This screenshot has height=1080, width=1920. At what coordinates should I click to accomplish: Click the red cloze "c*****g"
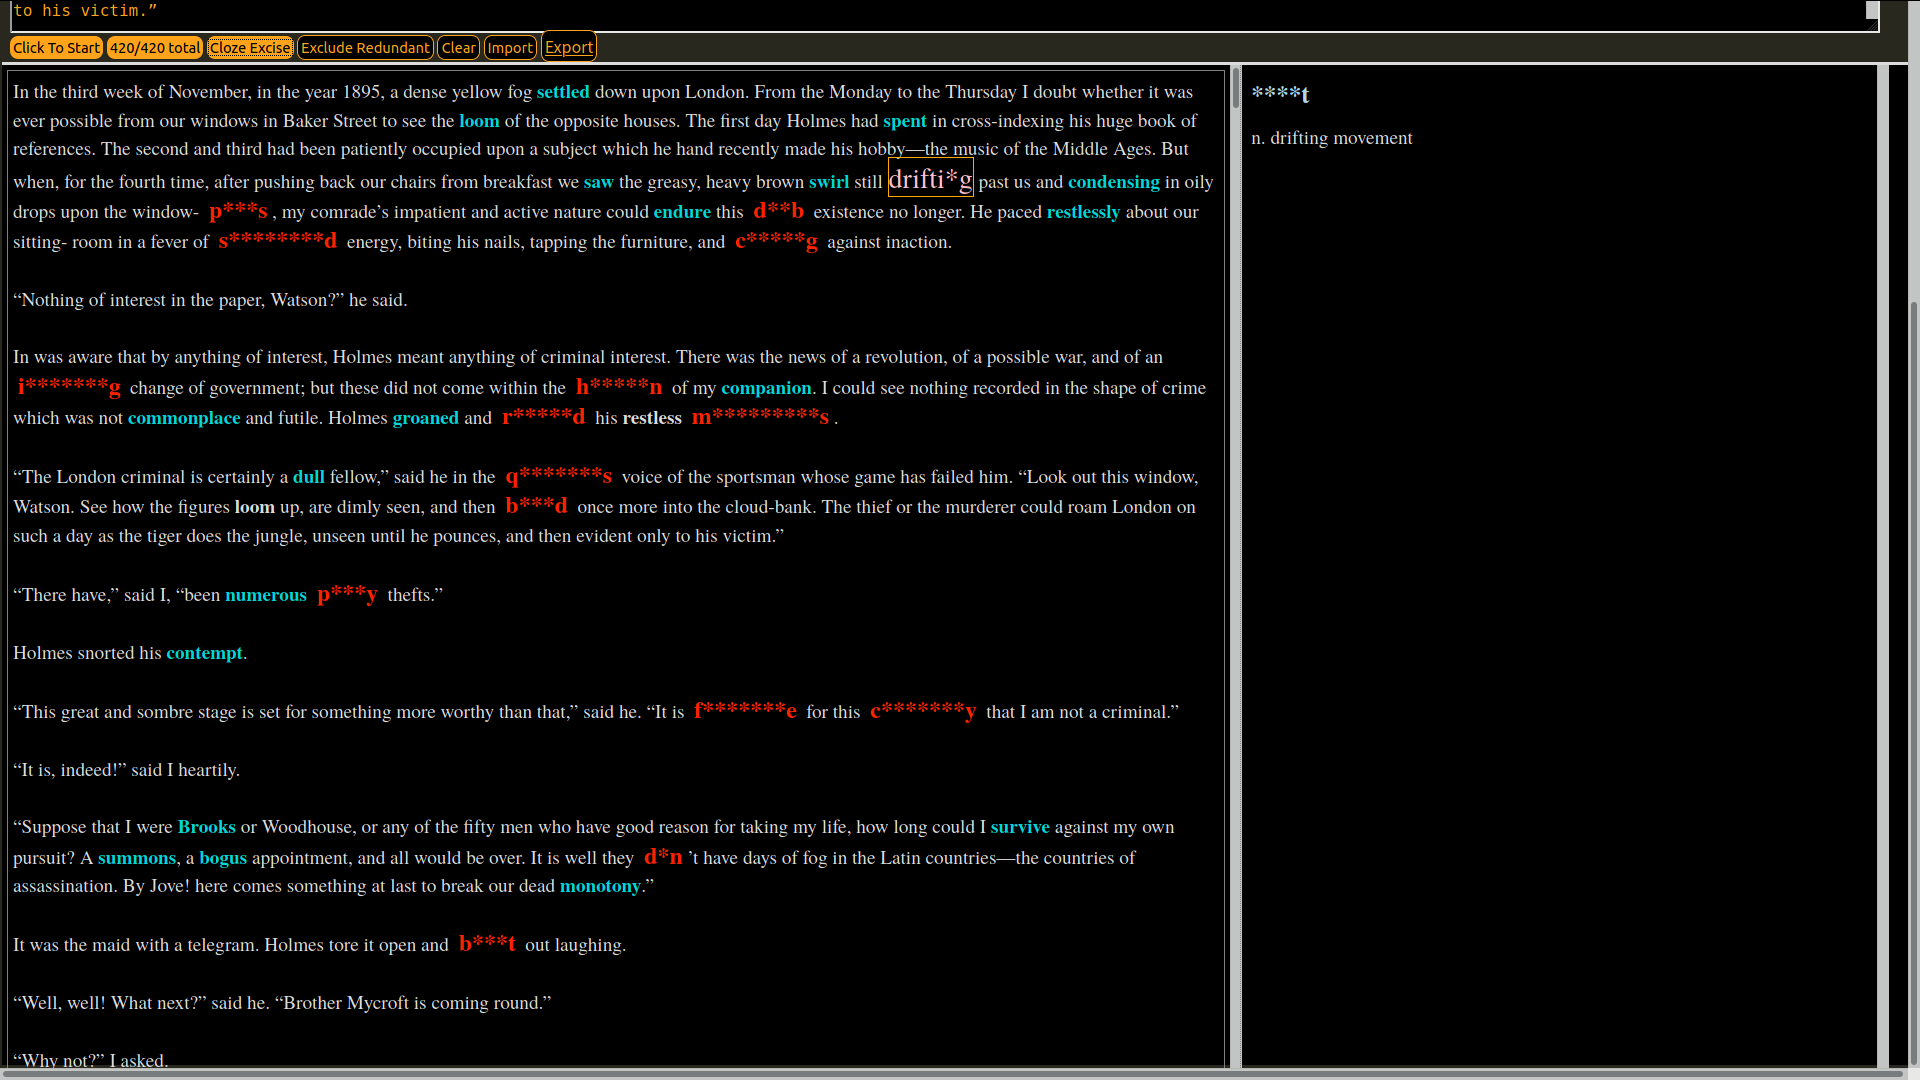click(776, 241)
